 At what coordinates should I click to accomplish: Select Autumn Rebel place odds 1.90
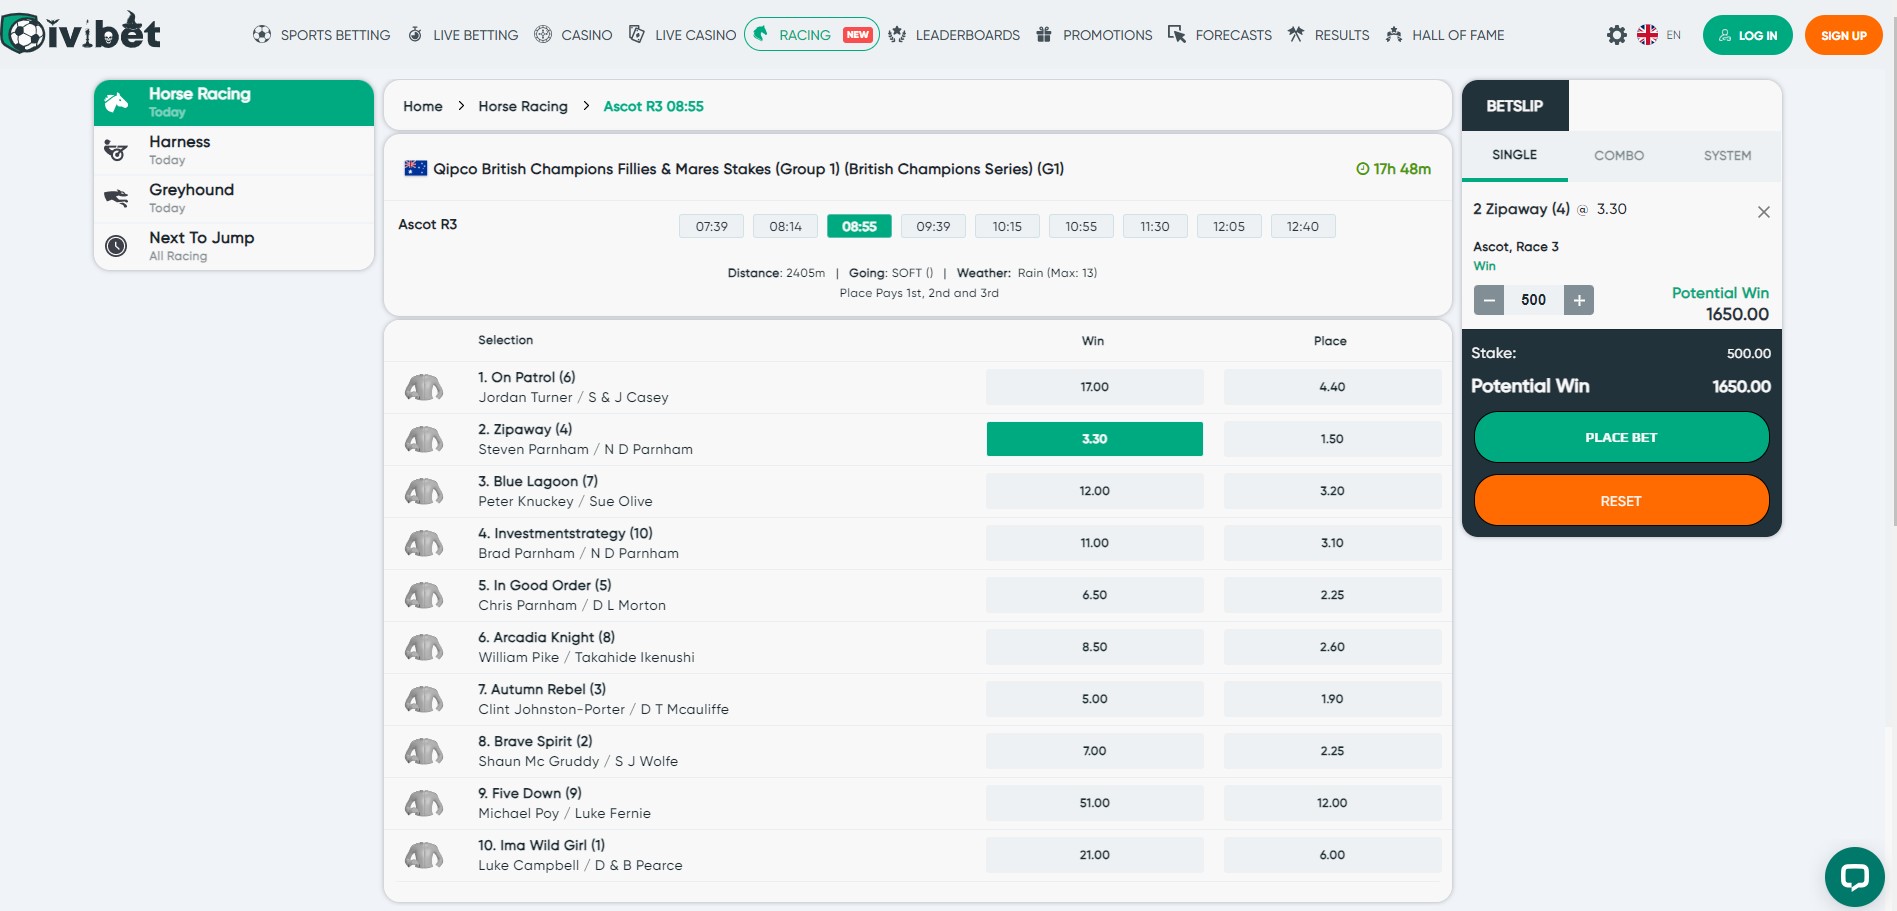point(1332,699)
